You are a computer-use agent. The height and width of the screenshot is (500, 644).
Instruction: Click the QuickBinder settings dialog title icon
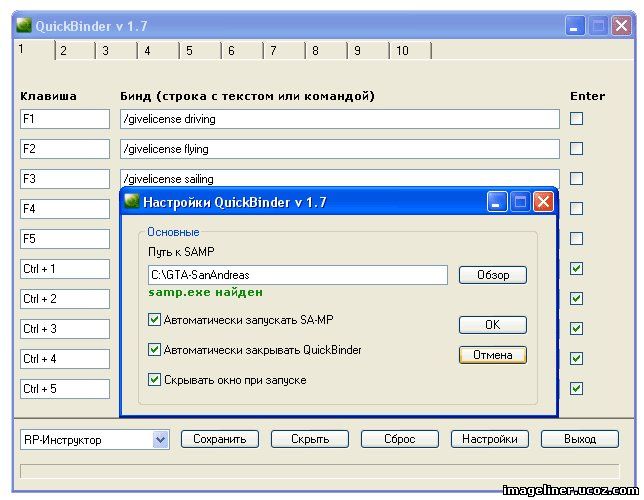[131, 202]
